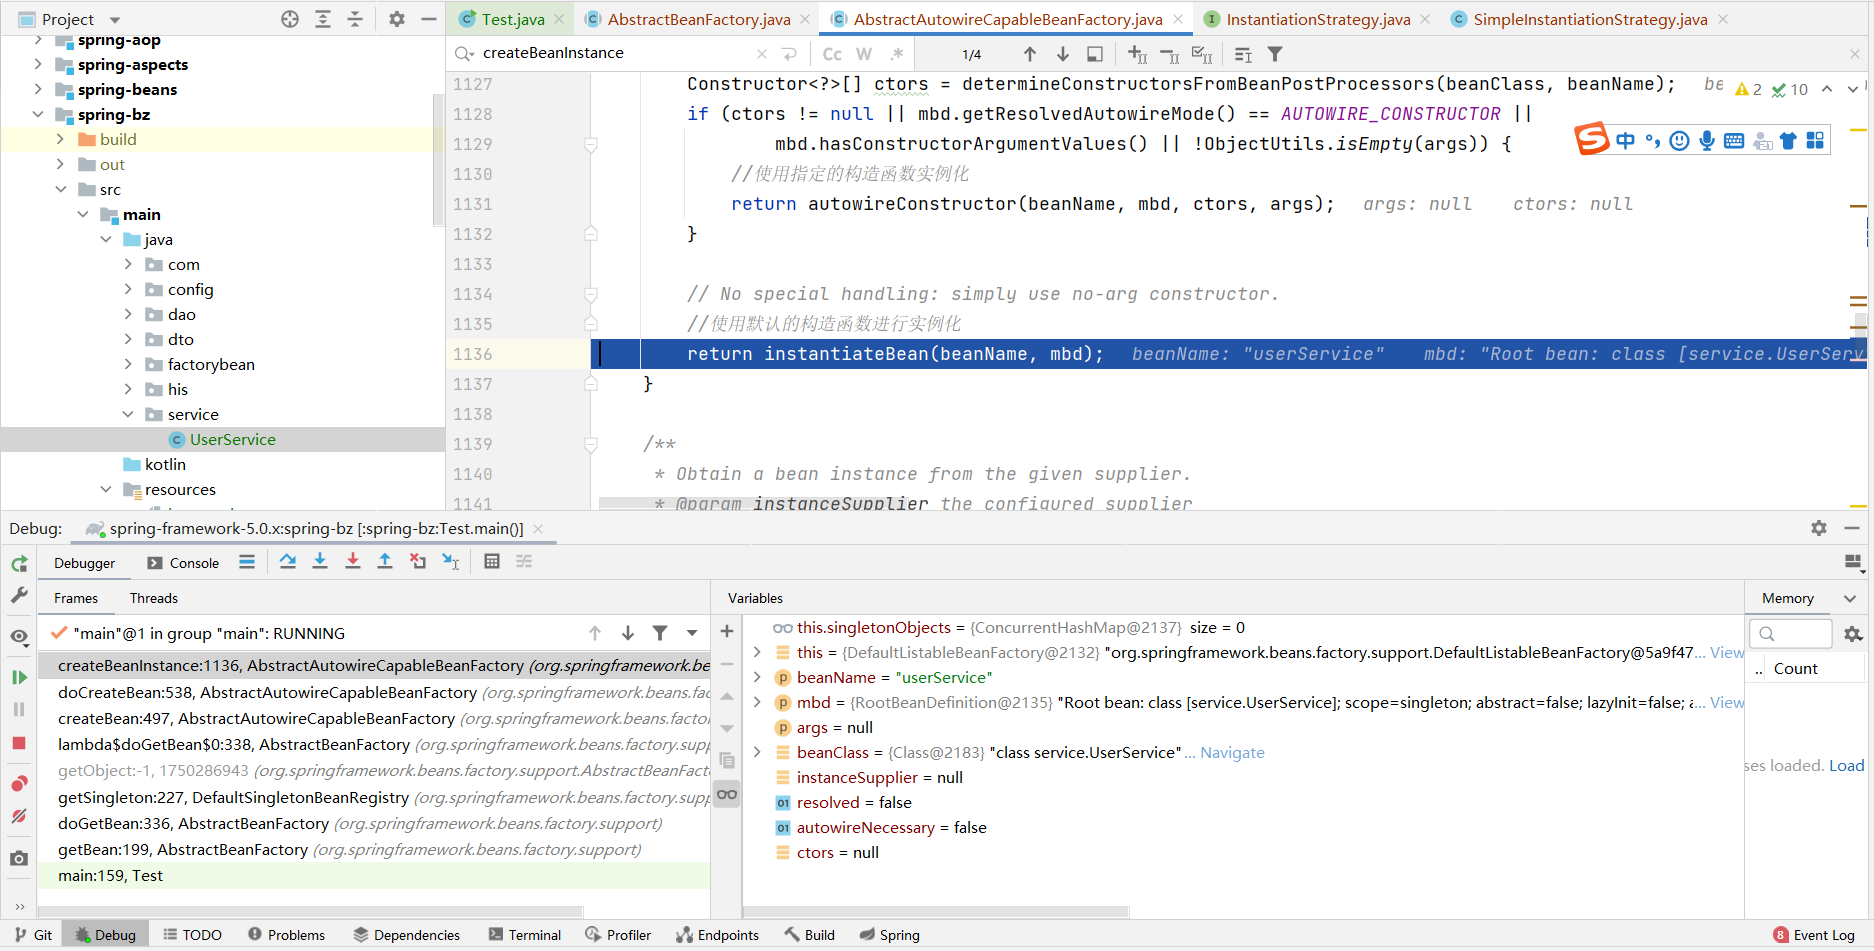Select doCreateBean:538 stack frame
The height and width of the screenshot is (951, 1874).
(374, 692)
